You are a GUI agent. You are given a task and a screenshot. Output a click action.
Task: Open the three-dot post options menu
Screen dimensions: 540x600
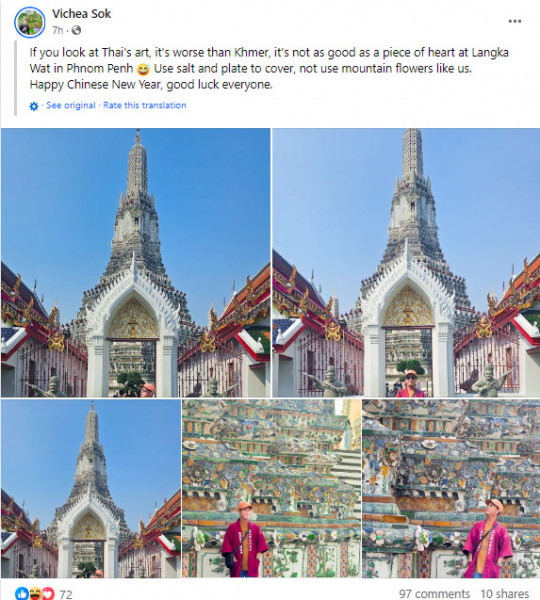point(514,21)
